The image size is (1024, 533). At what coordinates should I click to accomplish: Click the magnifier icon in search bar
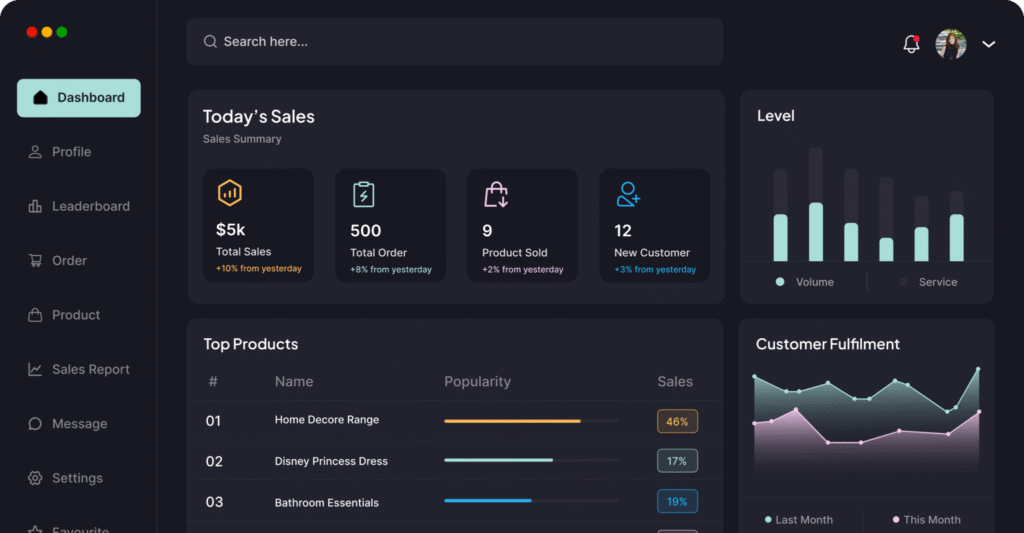click(x=210, y=42)
